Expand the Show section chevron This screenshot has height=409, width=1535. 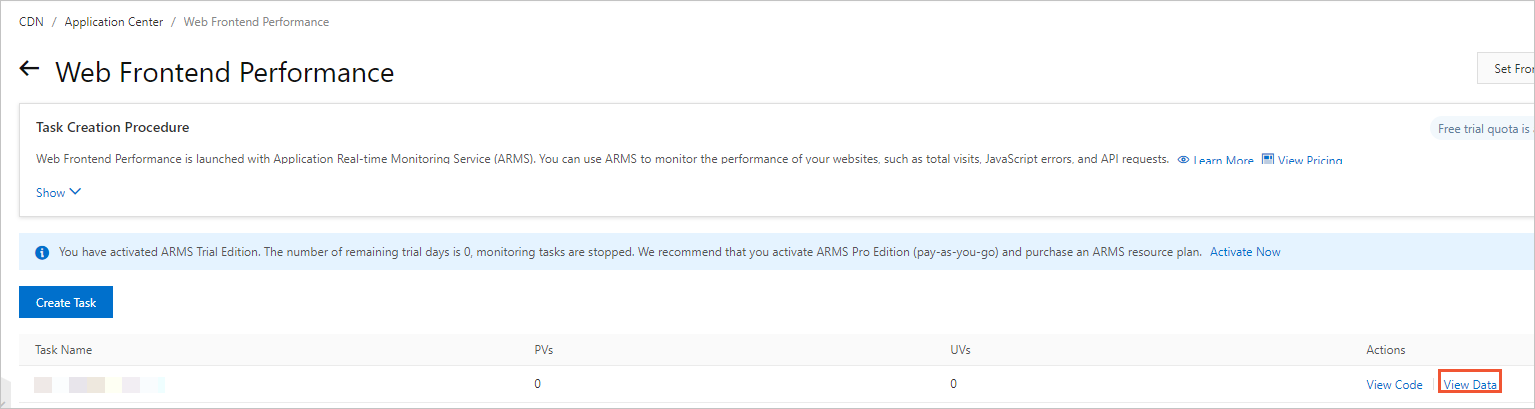tap(75, 192)
